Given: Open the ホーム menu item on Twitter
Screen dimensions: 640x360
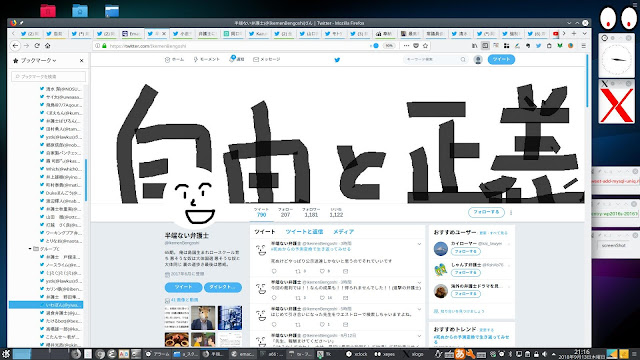Looking at the screenshot, I should [x=174, y=60].
